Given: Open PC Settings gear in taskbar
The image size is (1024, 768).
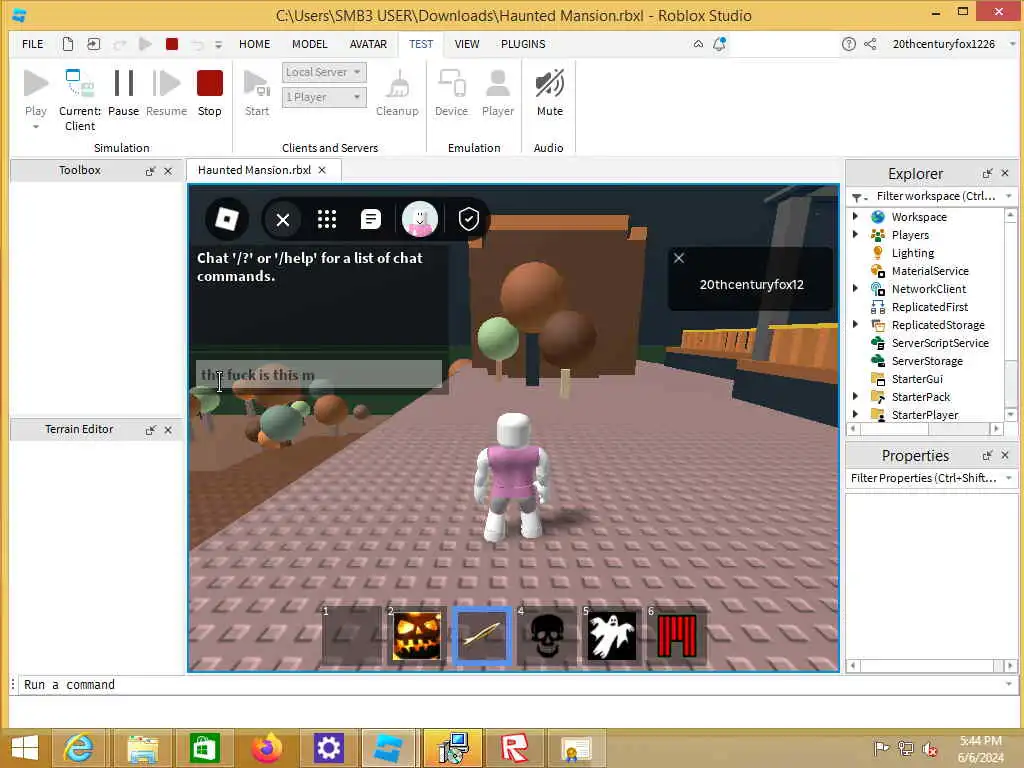Looking at the screenshot, I should click(328, 748).
